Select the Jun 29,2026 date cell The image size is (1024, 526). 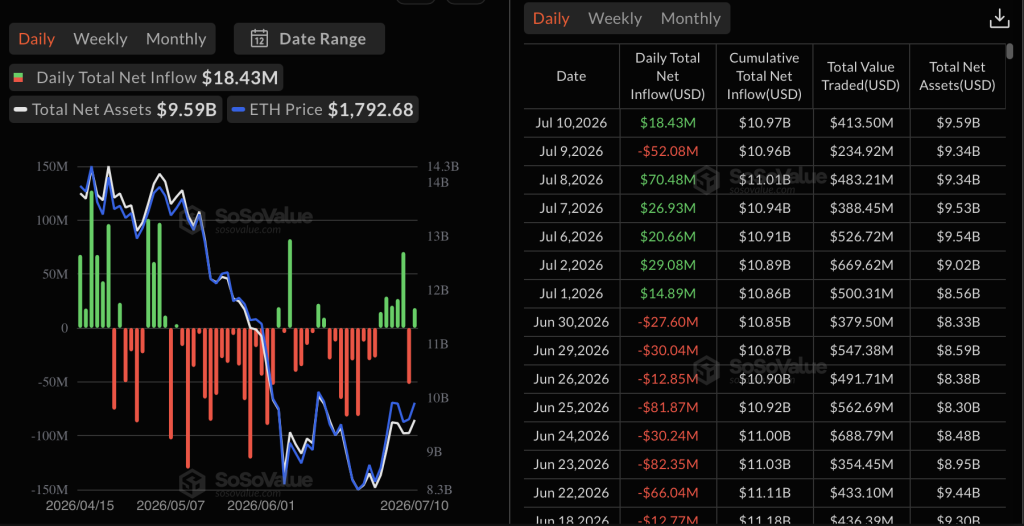click(x=571, y=350)
